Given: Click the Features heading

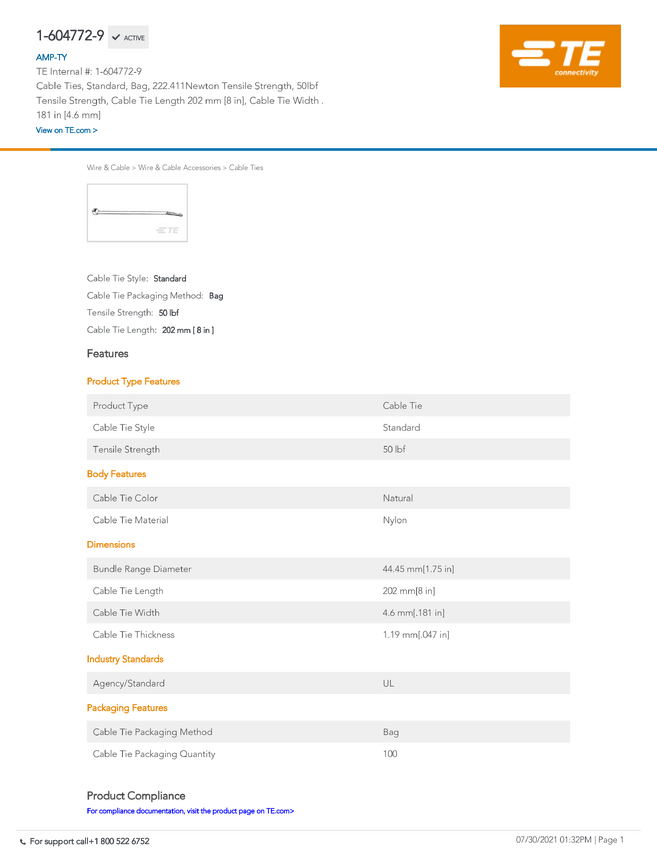Looking at the screenshot, I should click(107, 353).
